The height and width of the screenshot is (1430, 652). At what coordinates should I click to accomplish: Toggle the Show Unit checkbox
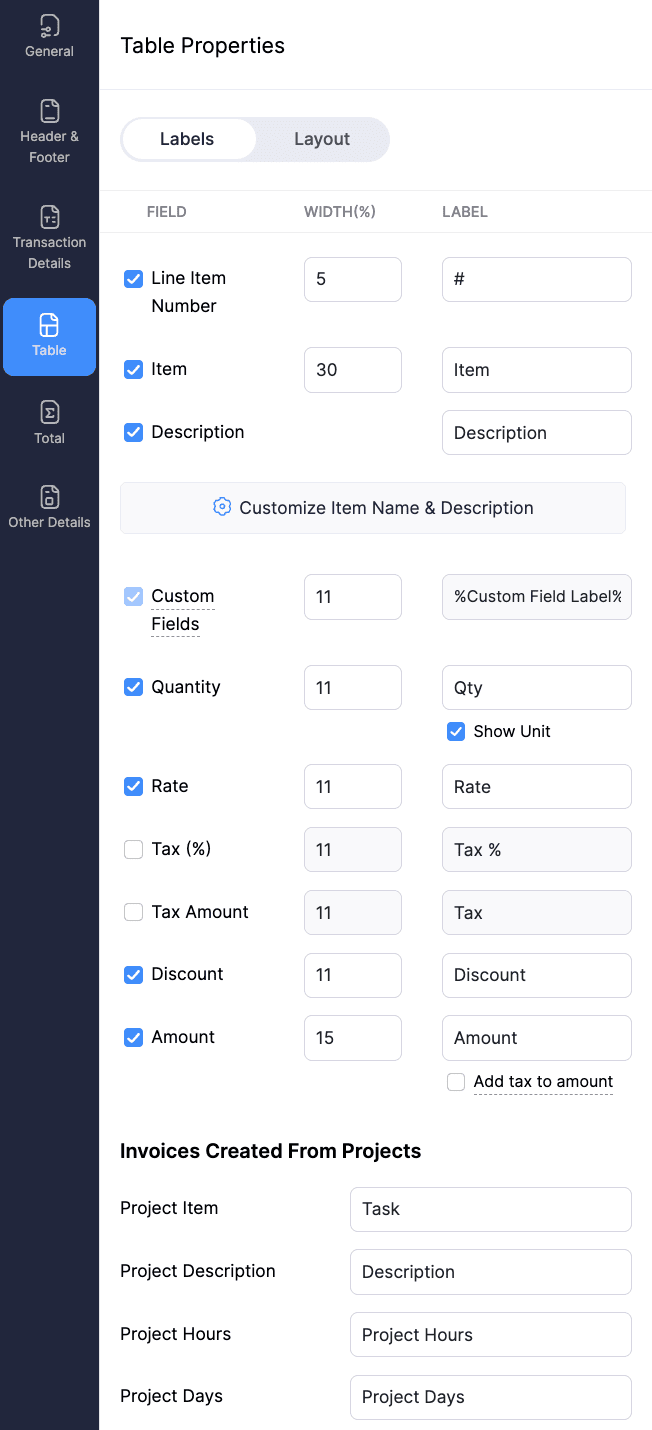456,731
